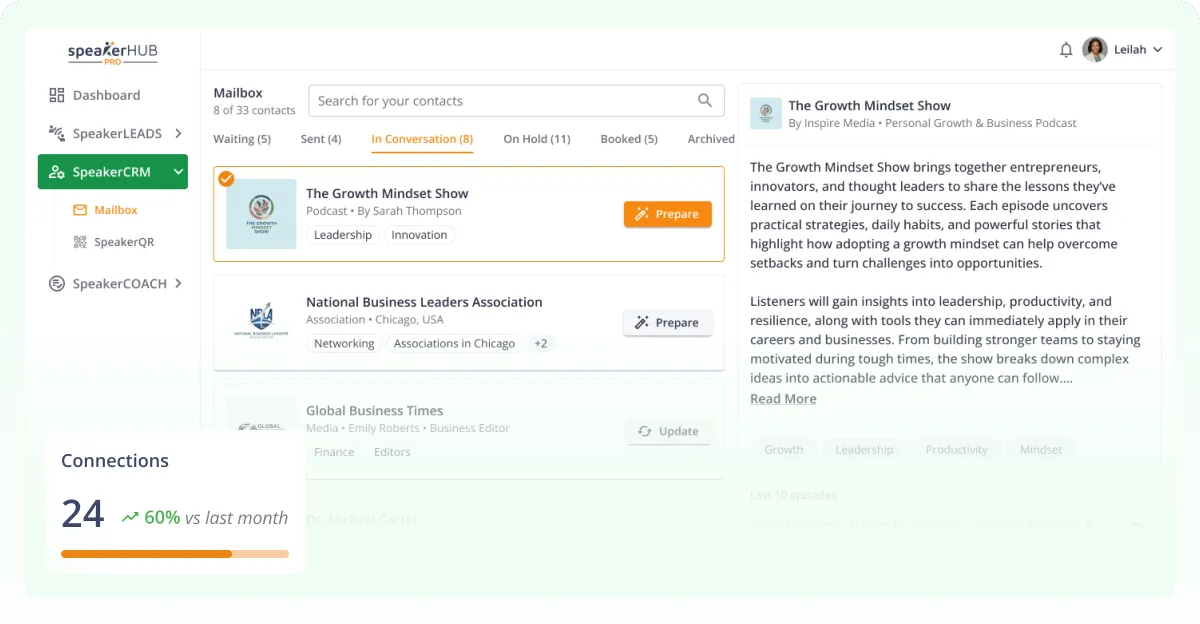Click the Finance tag
This screenshot has height=624, width=1200.
[x=334, y=452]
